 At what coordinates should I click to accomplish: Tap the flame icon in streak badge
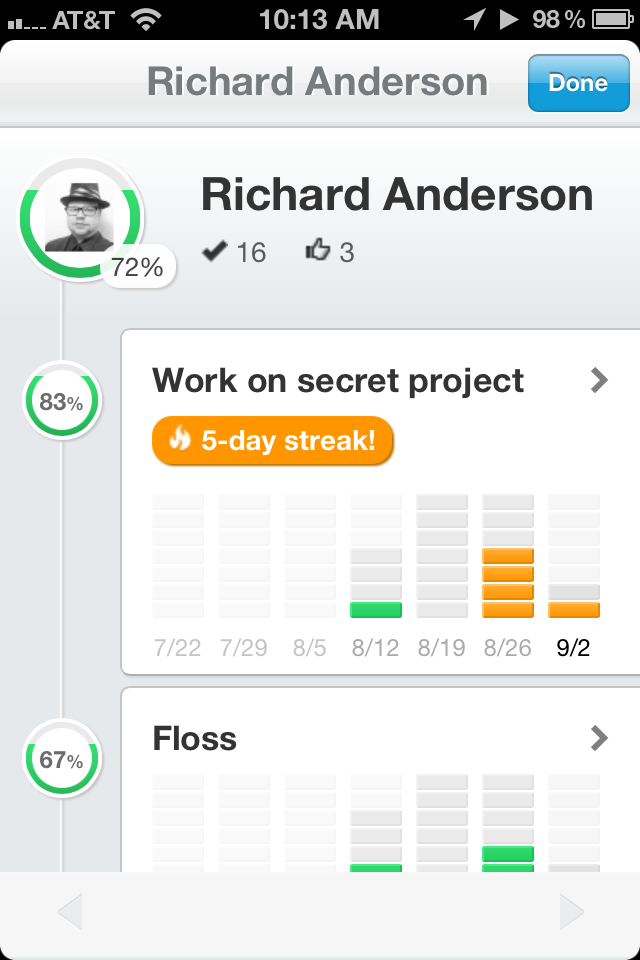point(180,438)
